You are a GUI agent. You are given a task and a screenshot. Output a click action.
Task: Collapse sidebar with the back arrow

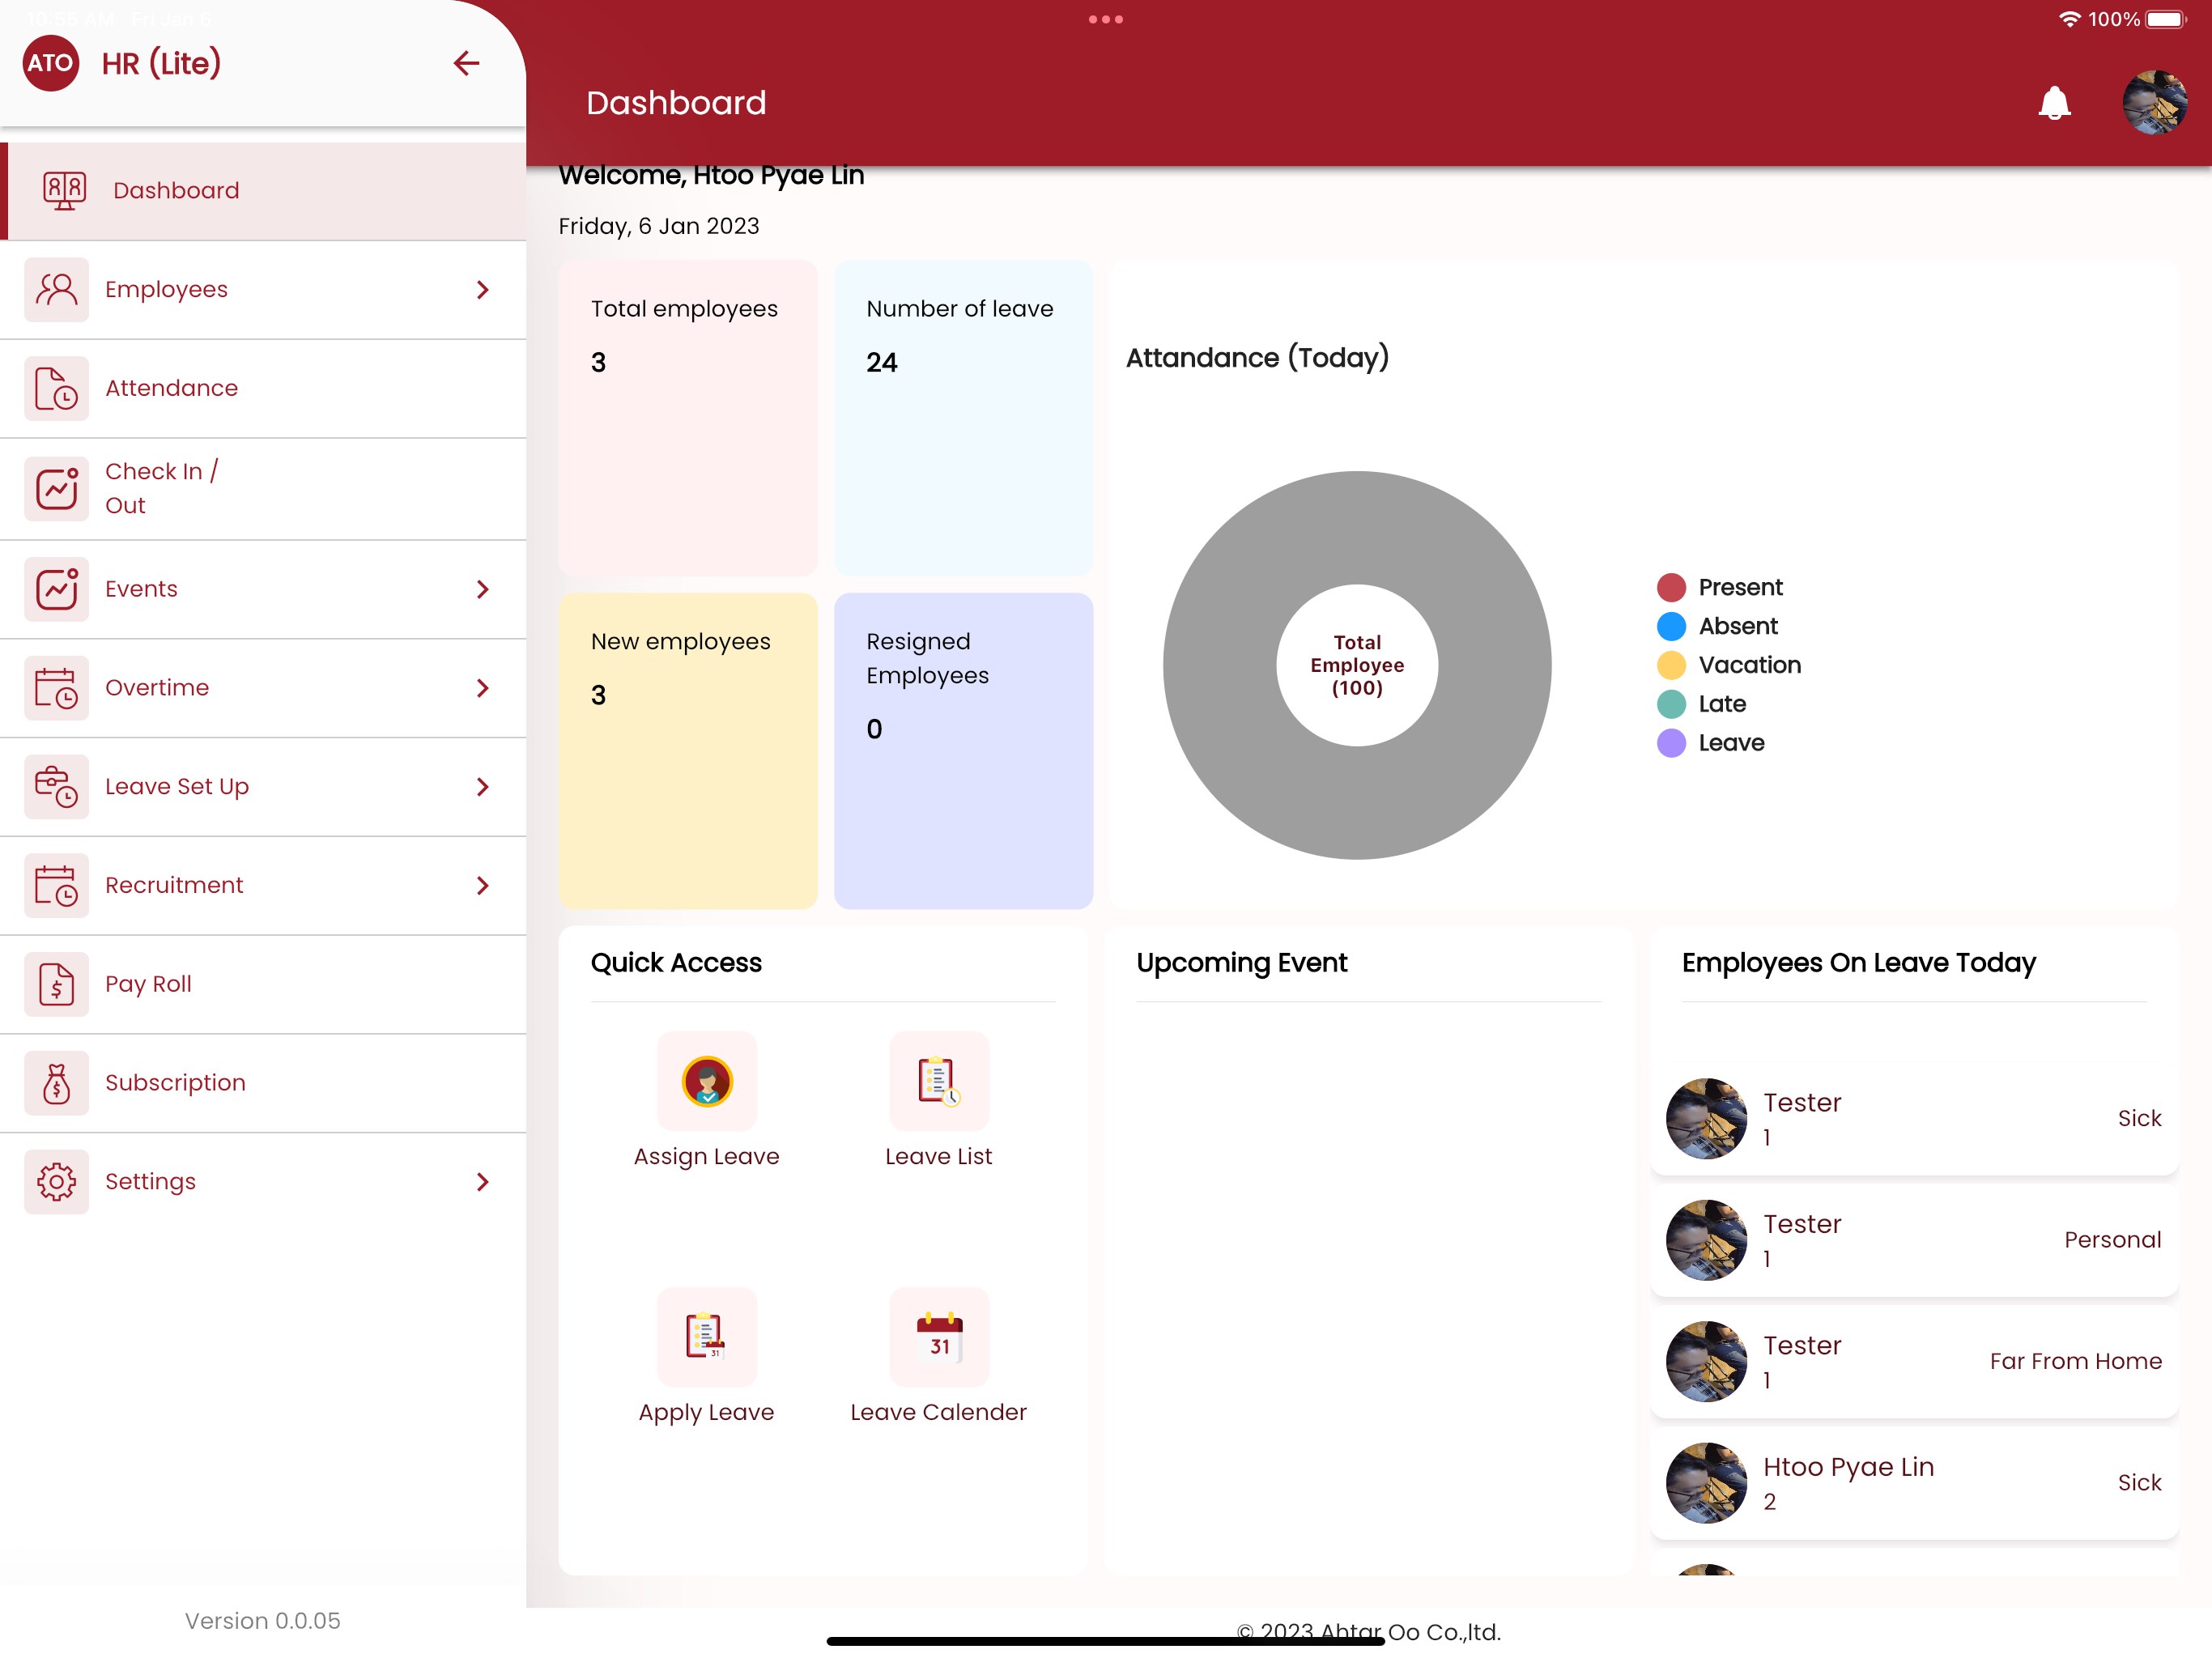466,63
